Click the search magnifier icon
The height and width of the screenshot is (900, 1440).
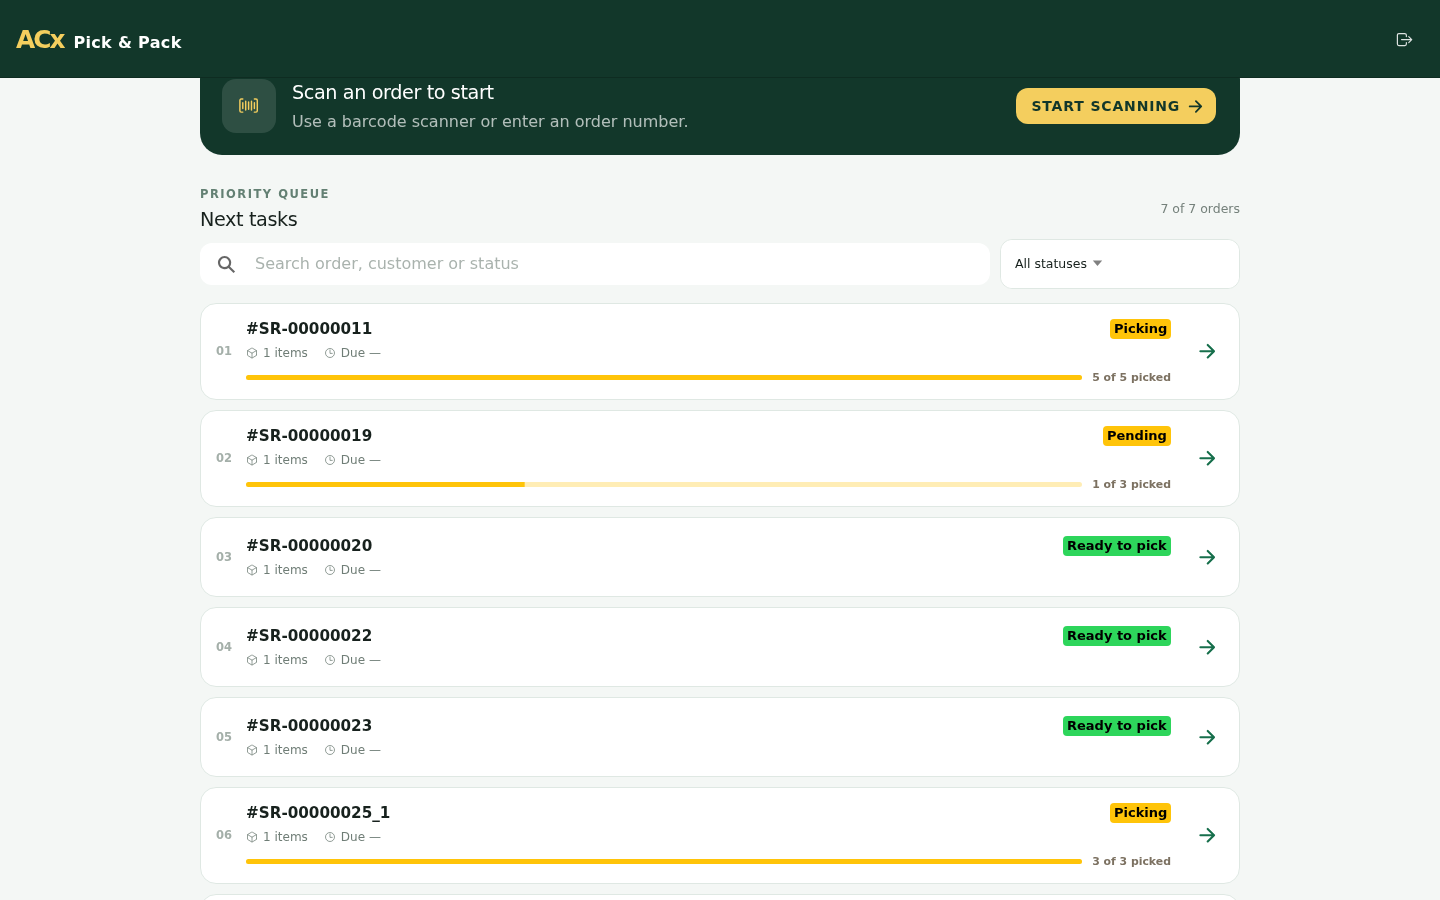point(227,264)
